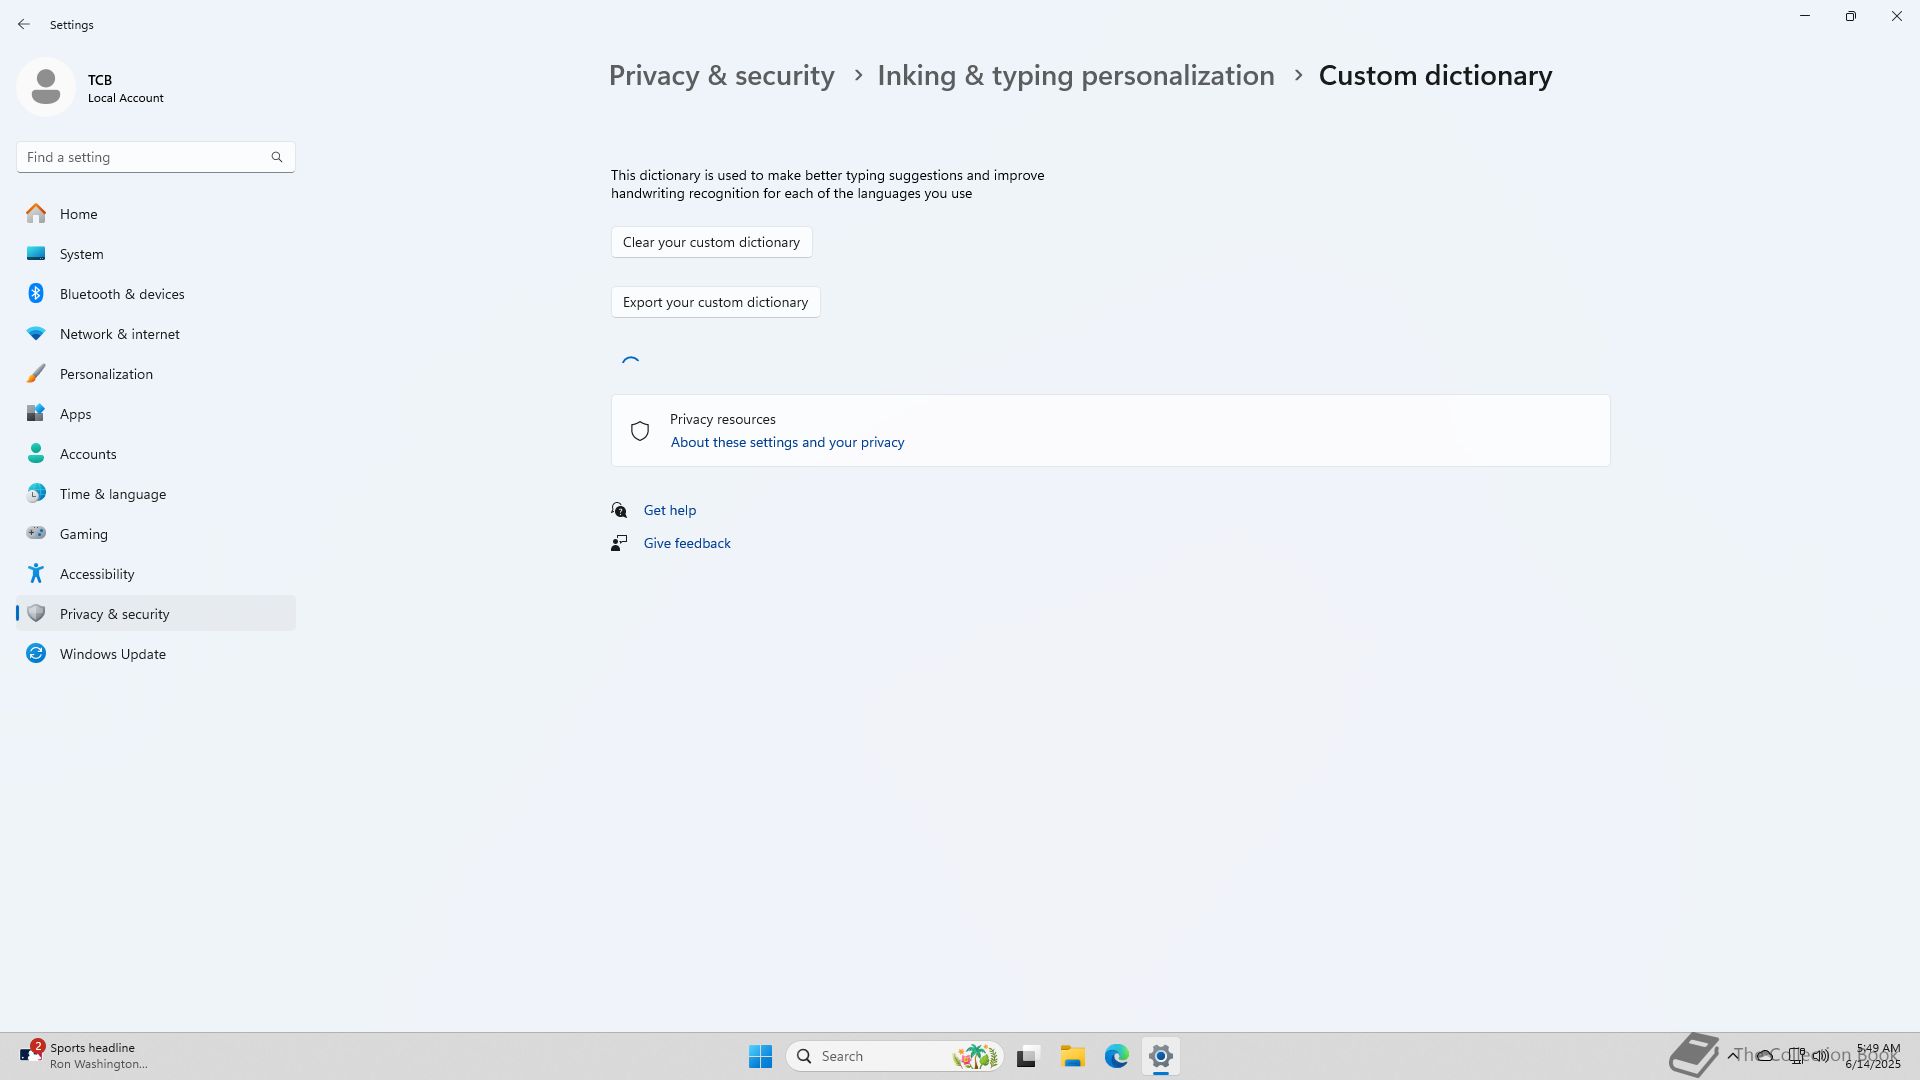The image size is (1920, 1080).
Task: Click the Give feedback link
Action: (686, 543)
